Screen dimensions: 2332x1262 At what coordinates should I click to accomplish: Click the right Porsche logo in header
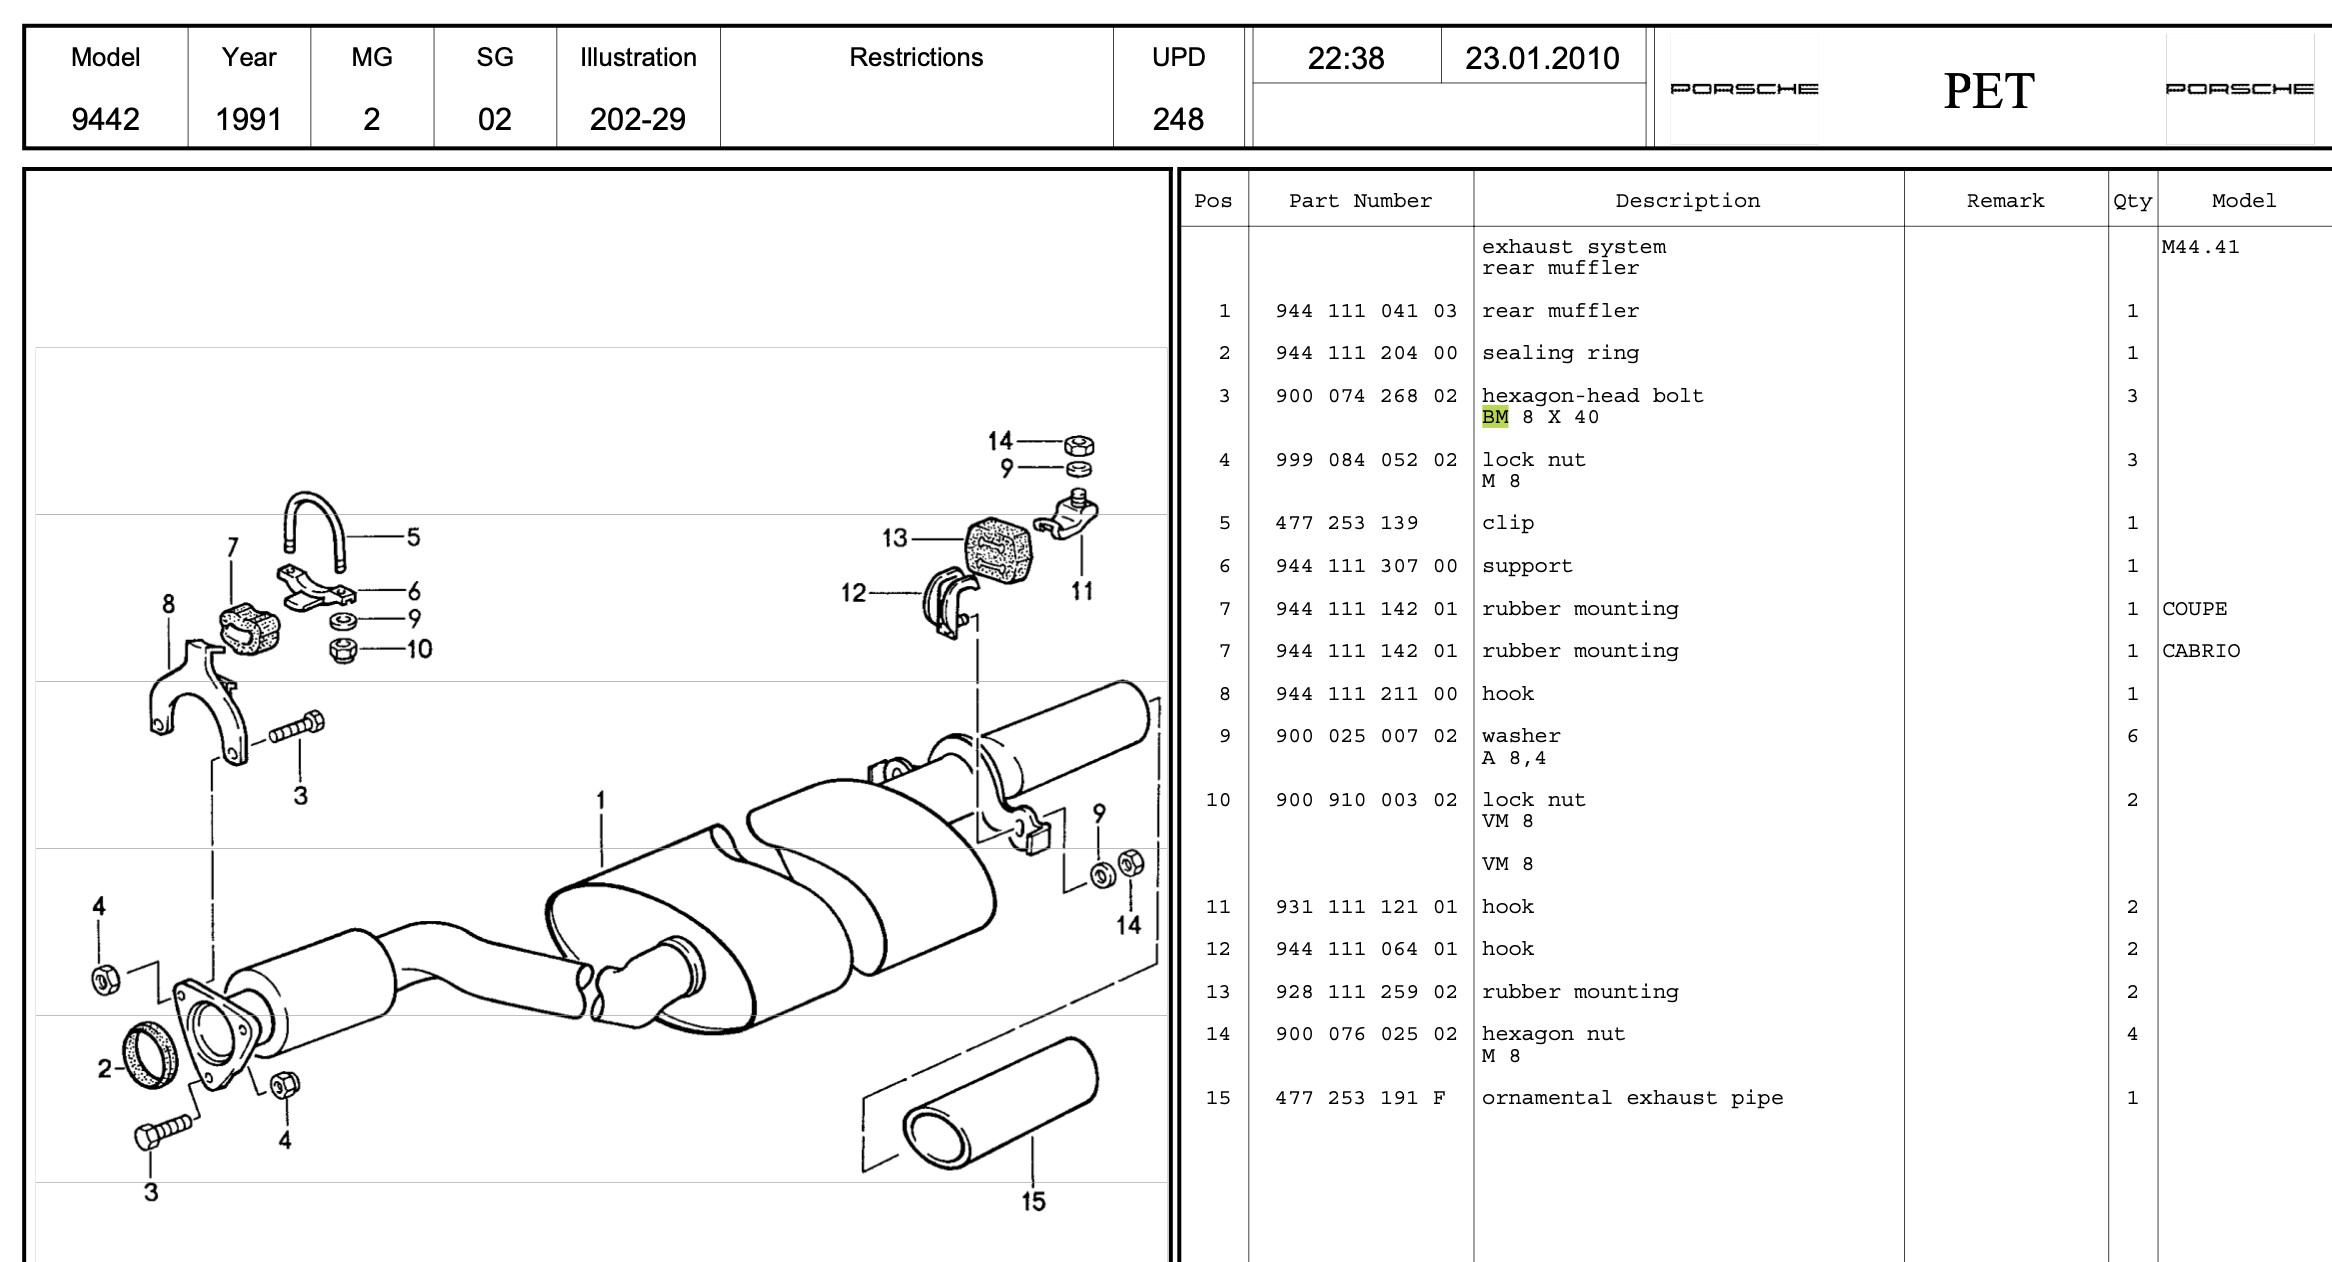click(x=2239, y=89)
